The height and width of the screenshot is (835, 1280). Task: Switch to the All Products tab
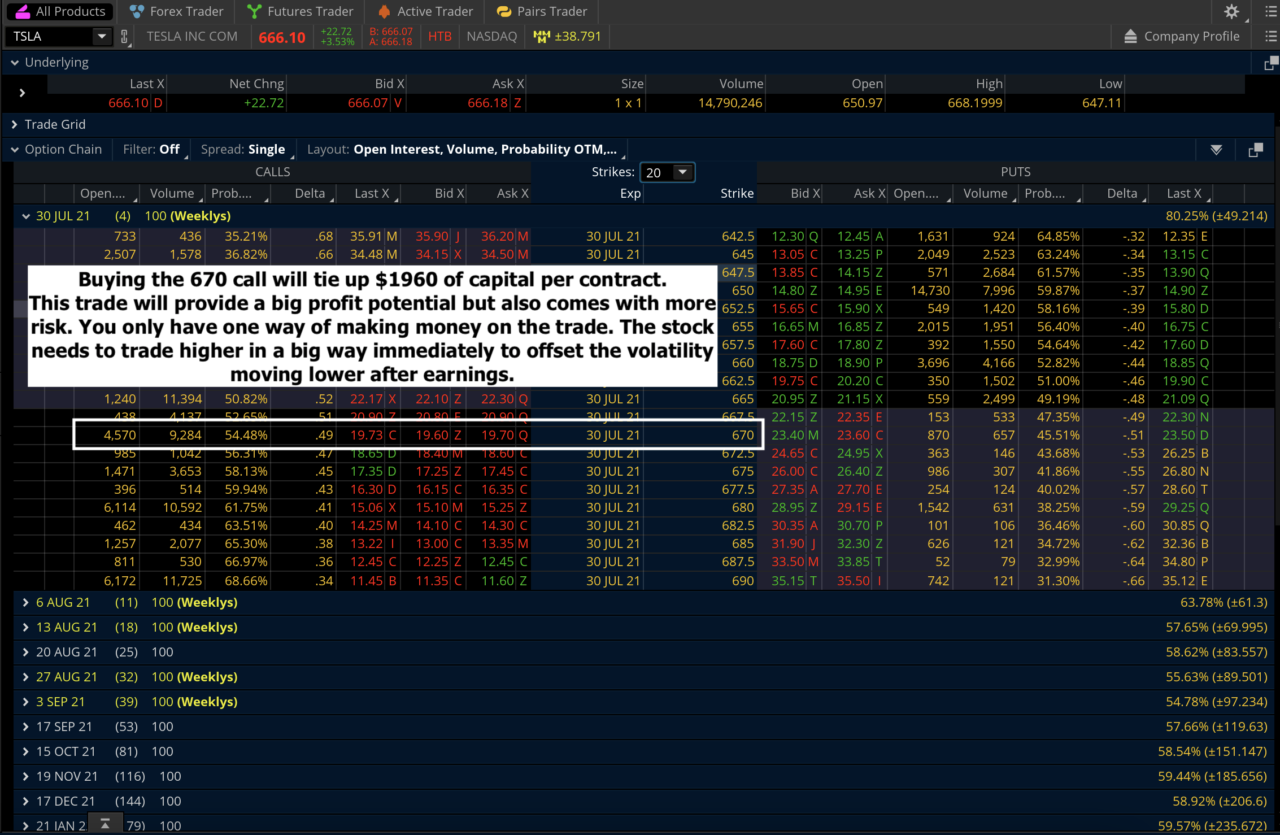pos(58,12)
